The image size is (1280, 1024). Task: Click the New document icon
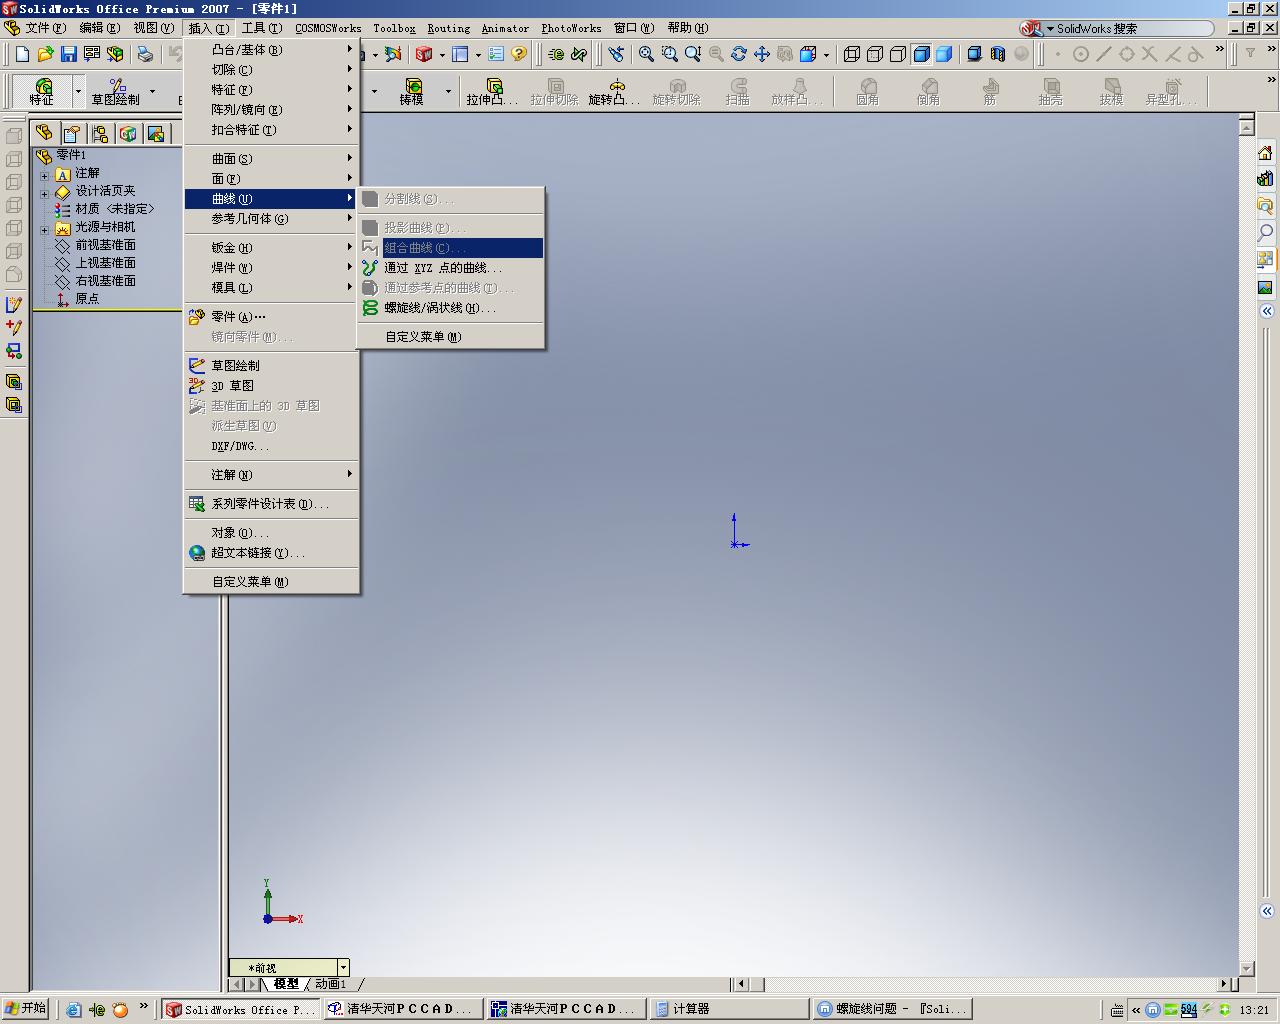(23, 54)
